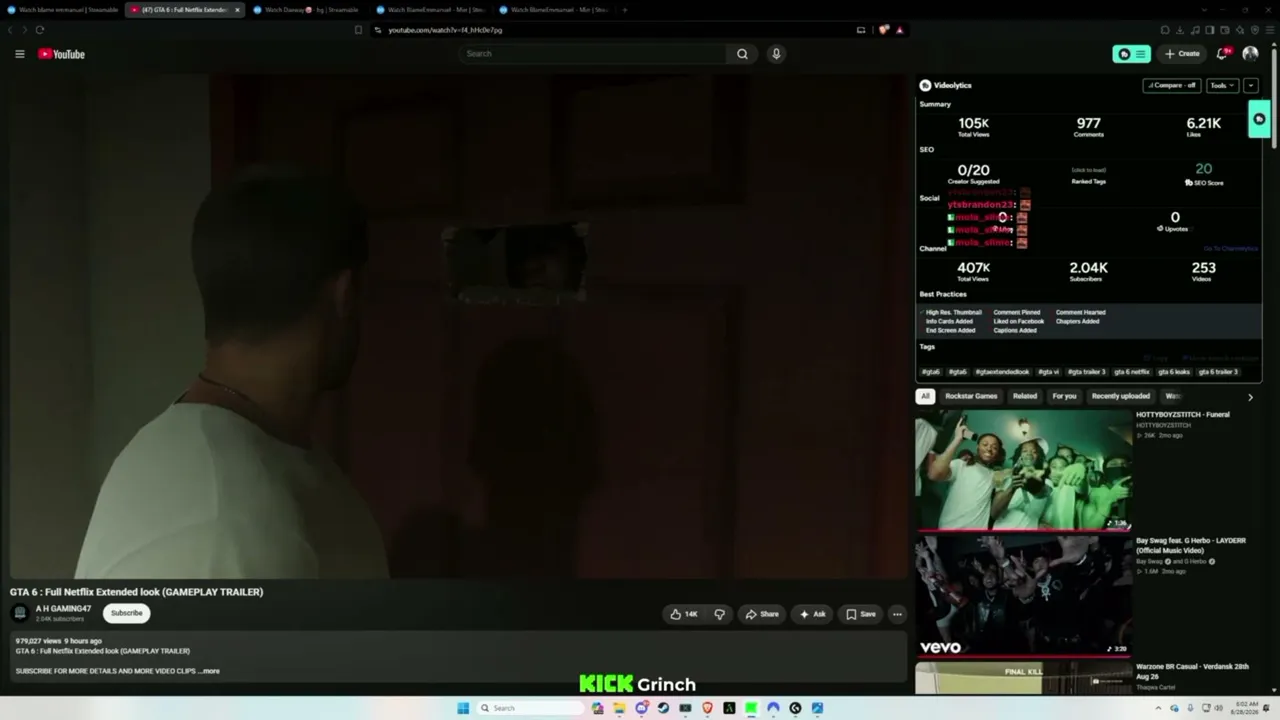Select the Recently uploaded filter chip
The image size is (1280, 720).
1121,396
